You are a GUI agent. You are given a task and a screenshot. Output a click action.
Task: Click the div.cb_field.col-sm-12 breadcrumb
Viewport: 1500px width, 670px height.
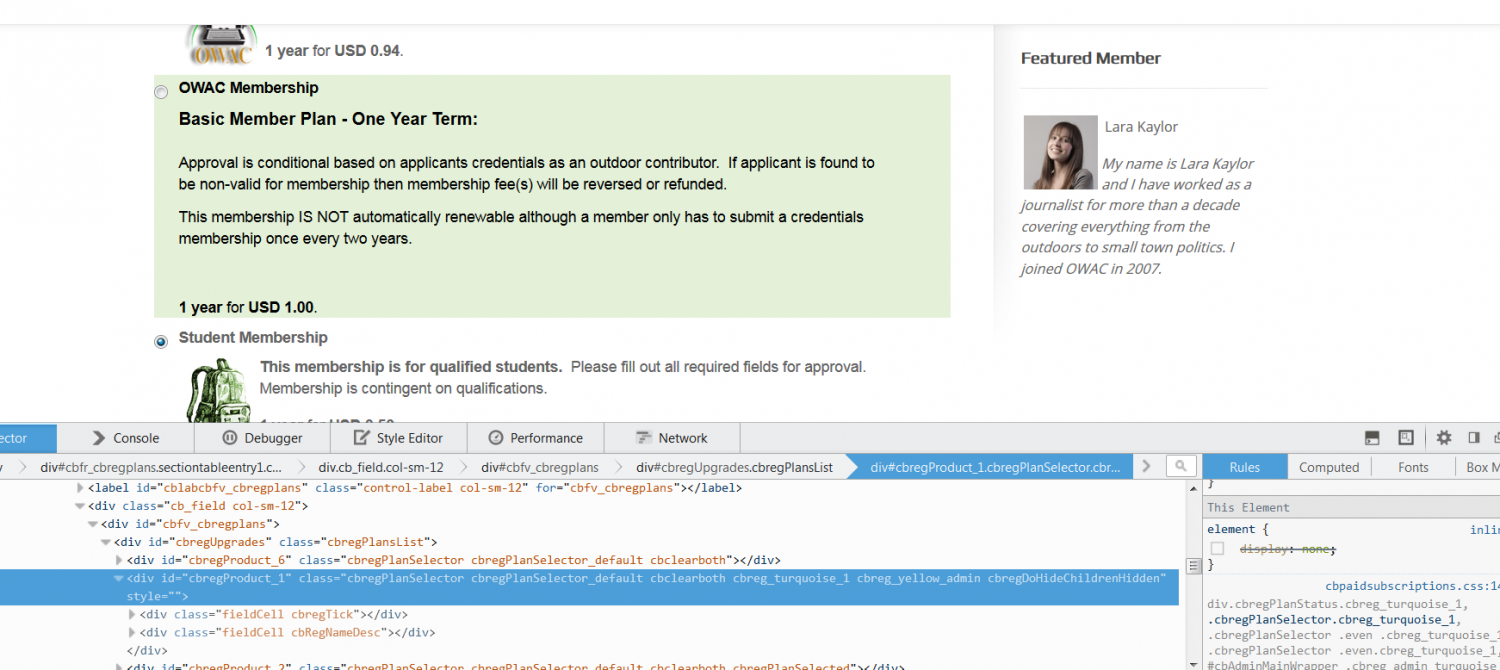[381, 467]
